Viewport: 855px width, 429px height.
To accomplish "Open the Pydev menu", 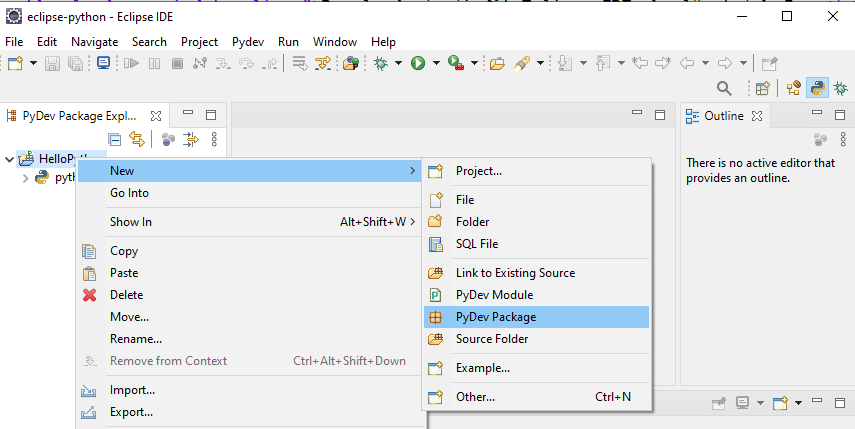I will [248, 42].
